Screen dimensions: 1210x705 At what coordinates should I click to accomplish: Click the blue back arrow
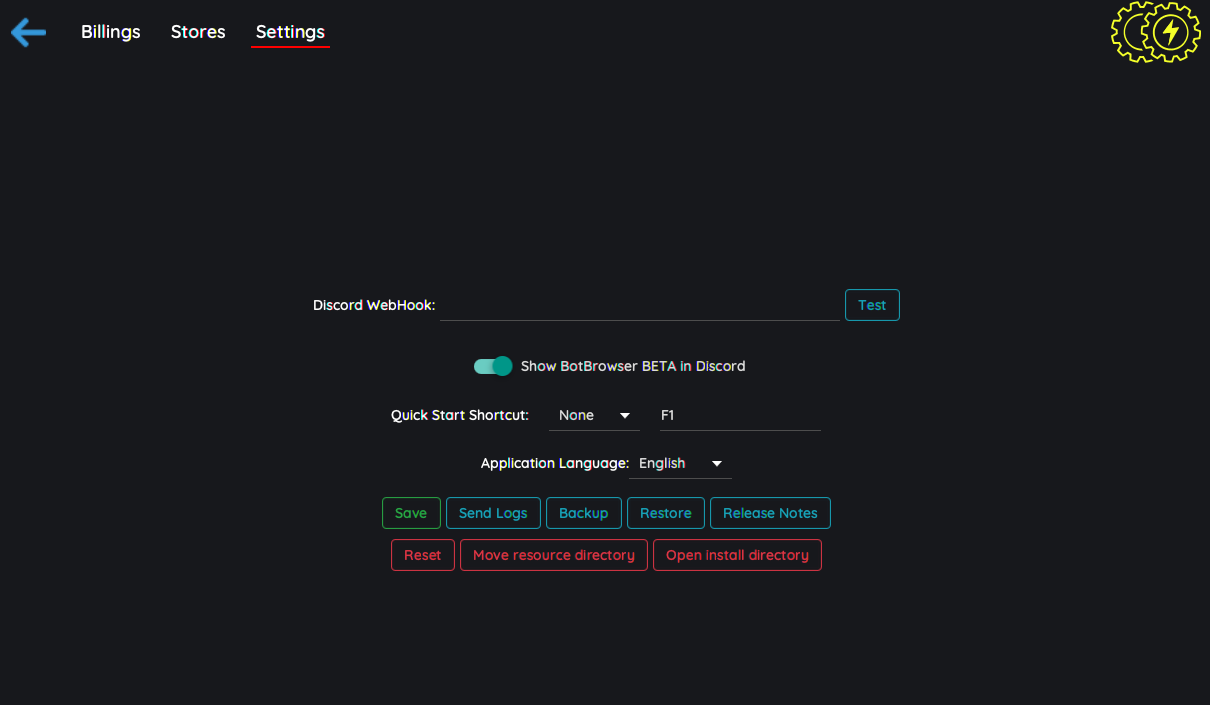[28, 32]
